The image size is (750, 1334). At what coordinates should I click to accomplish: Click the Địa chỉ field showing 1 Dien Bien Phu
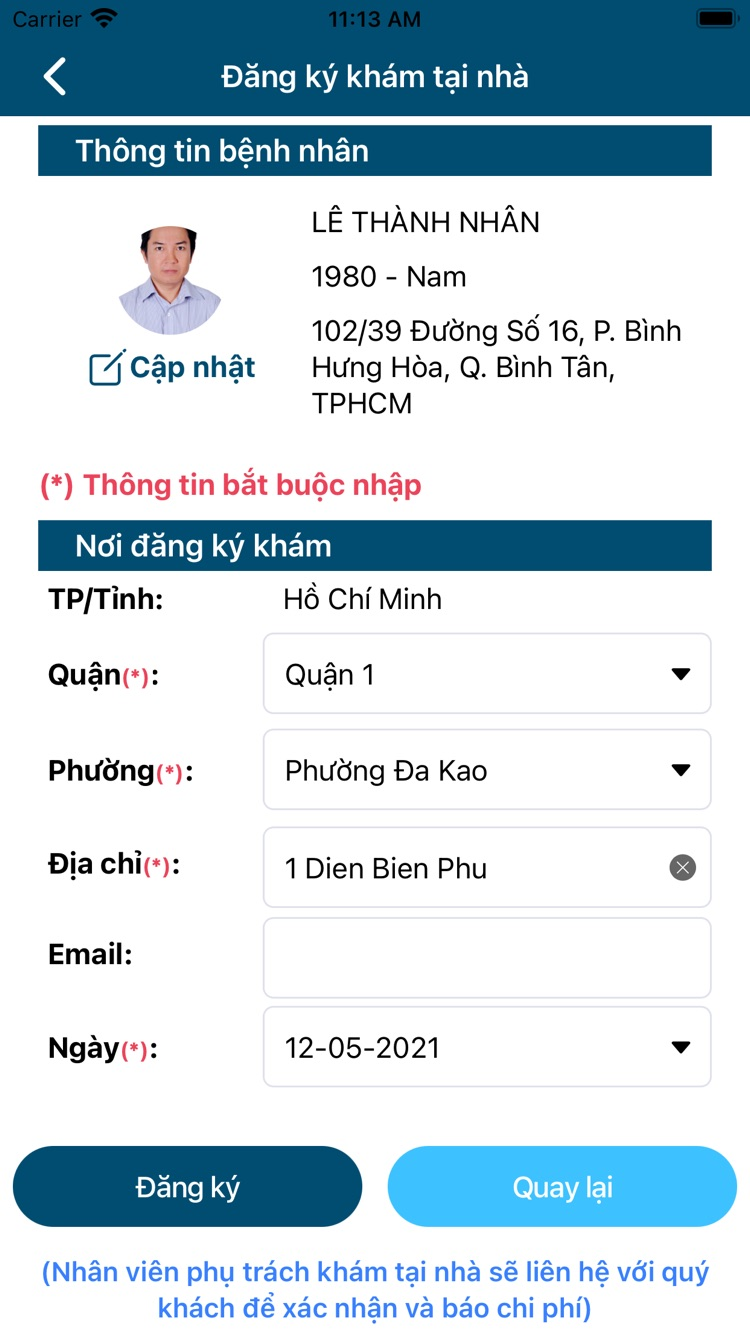pyautogui.click(x=450, y=867)
